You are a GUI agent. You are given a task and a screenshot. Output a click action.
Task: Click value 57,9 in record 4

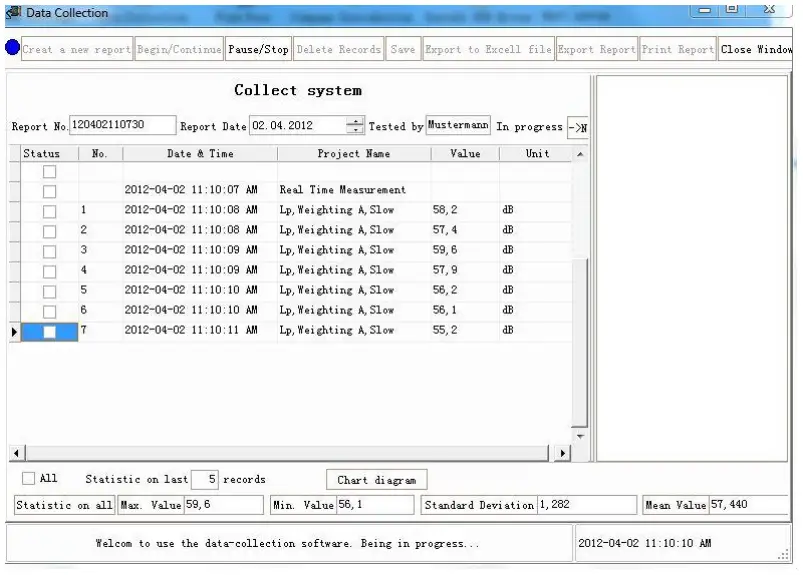coord(445,270)
